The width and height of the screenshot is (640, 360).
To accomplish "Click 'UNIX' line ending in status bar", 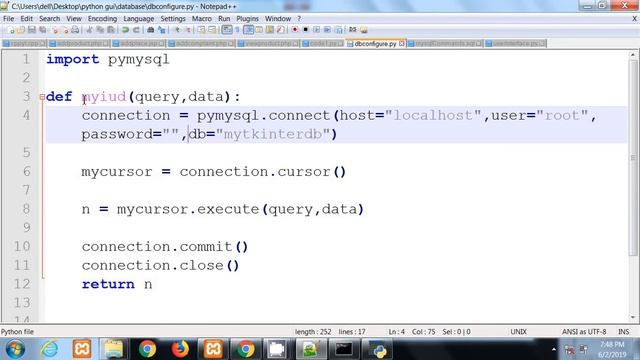I will (518, 332).
